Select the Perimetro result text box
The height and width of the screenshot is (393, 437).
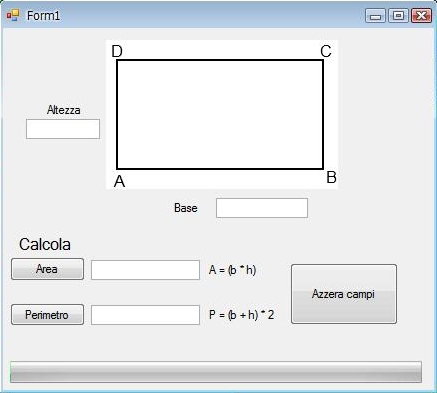coord(145,315)
